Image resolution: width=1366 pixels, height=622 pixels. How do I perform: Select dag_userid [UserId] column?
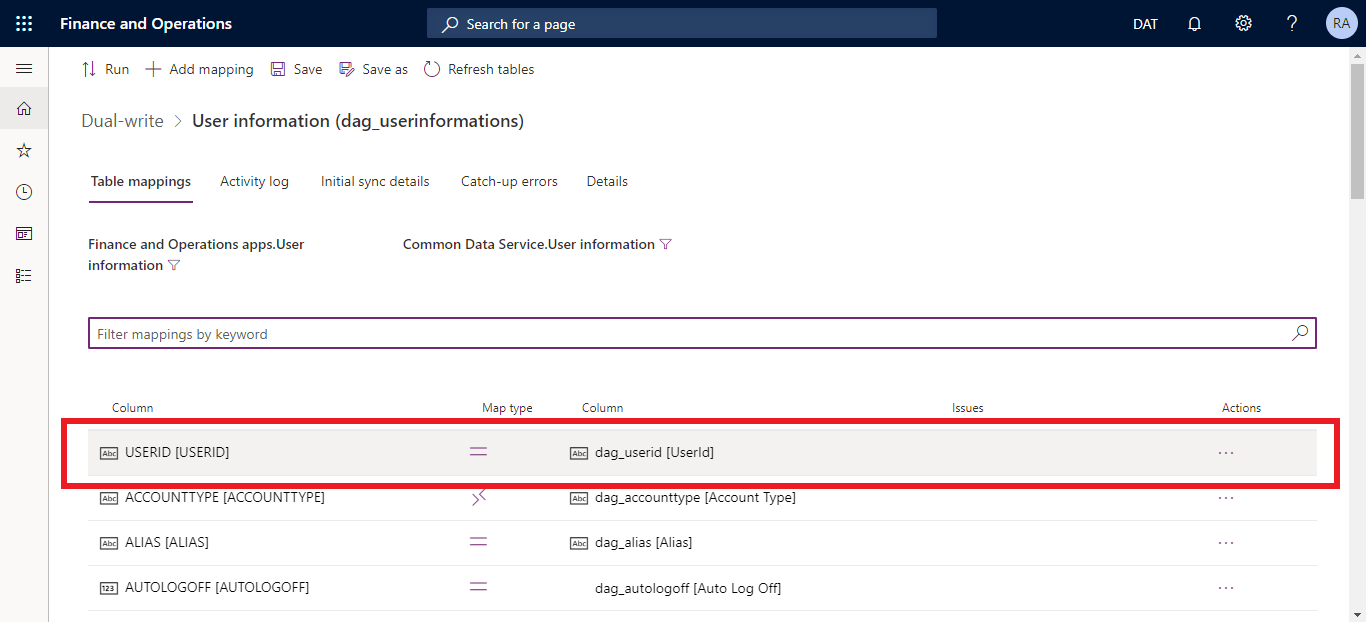pyautogui.click(x=654, y=452)
